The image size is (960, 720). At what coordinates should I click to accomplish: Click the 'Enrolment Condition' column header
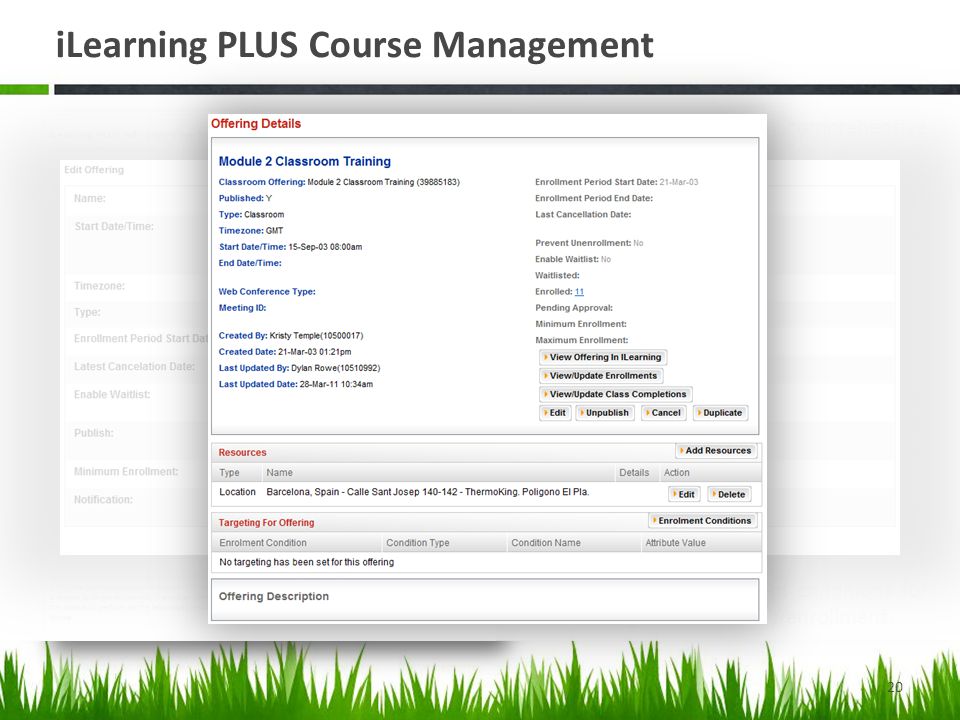click(x=263, y=542)
